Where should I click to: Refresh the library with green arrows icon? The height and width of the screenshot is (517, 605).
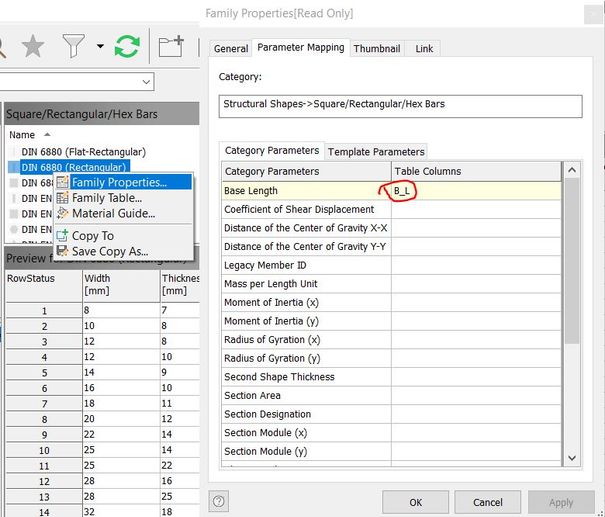point(127,46)
